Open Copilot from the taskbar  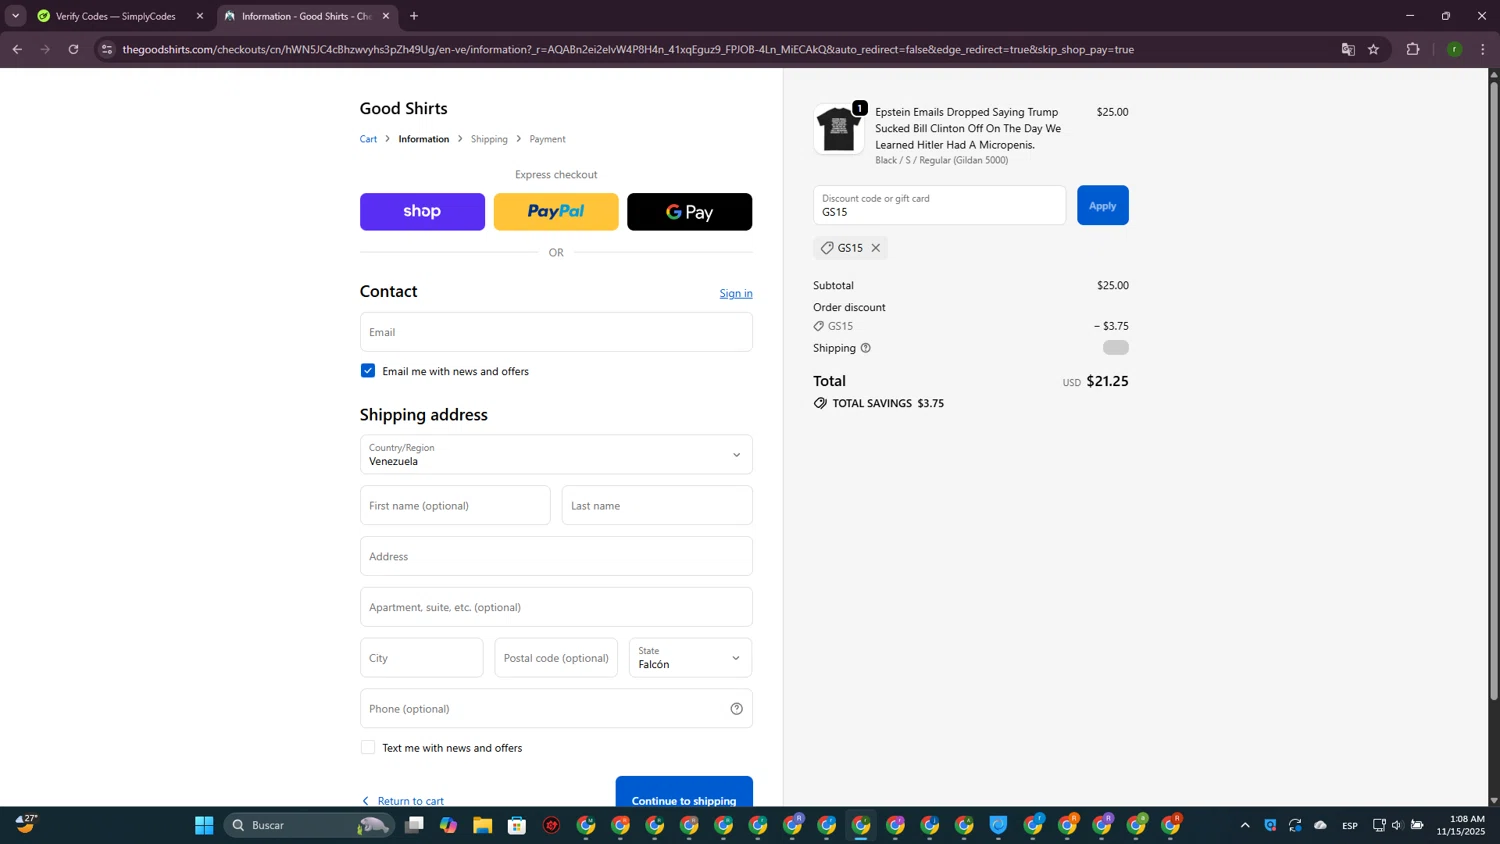point(448,825)
